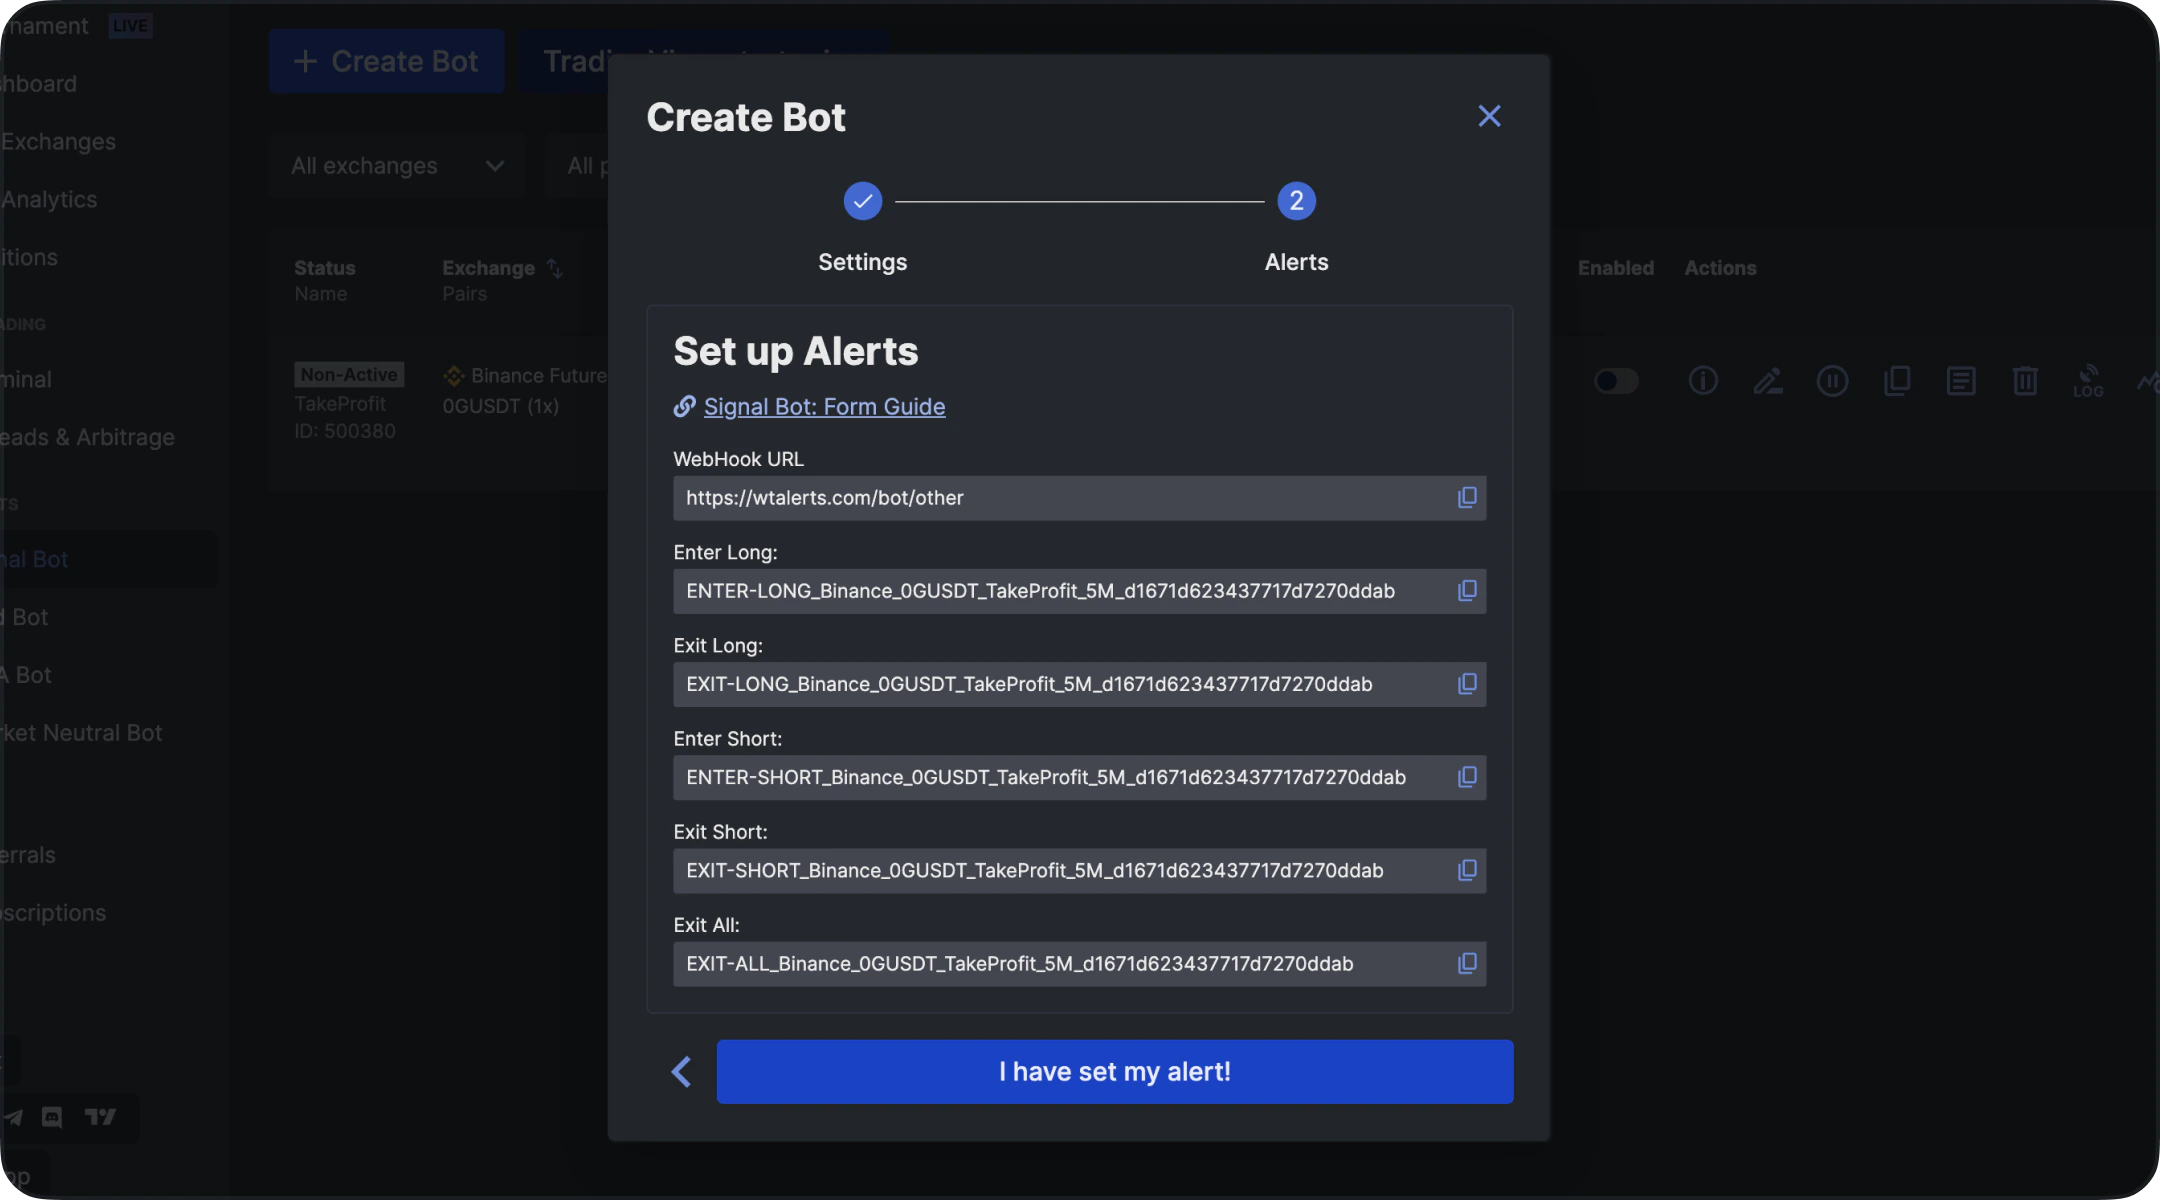Copy the Exit All alert message

pos(1466,963)
